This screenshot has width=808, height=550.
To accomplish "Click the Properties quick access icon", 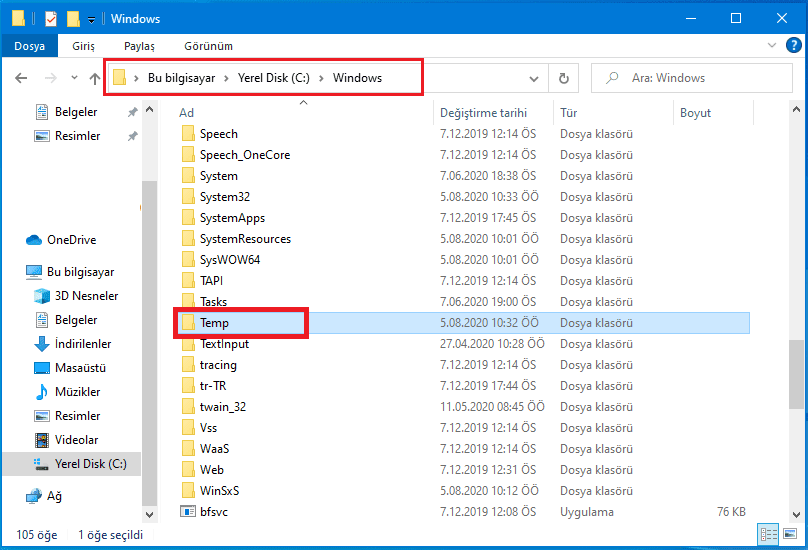I will 51,19.
